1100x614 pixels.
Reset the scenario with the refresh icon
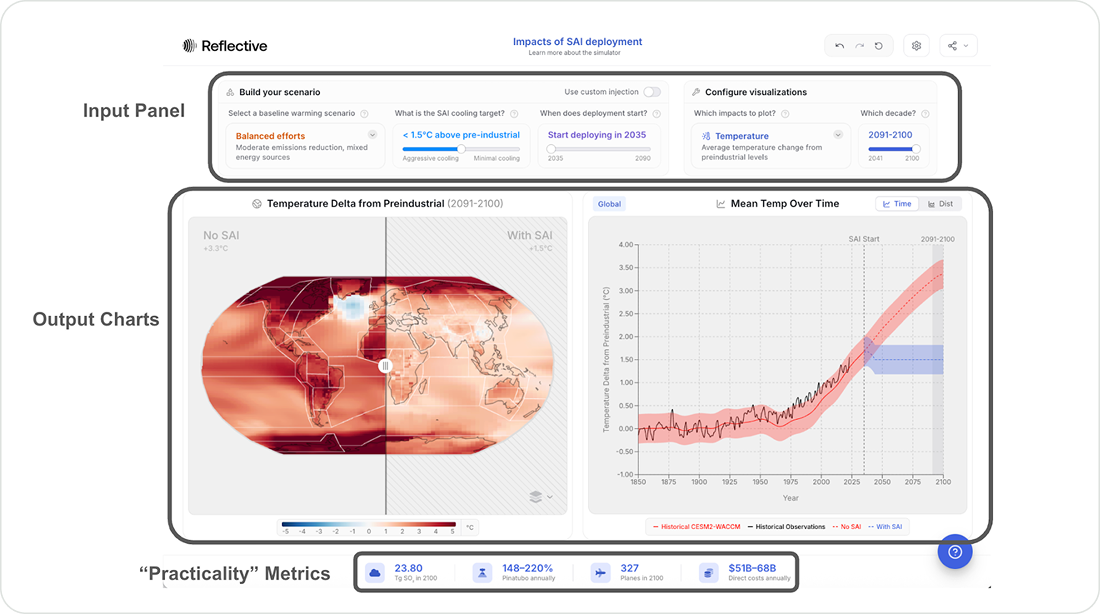click(879, 46)
